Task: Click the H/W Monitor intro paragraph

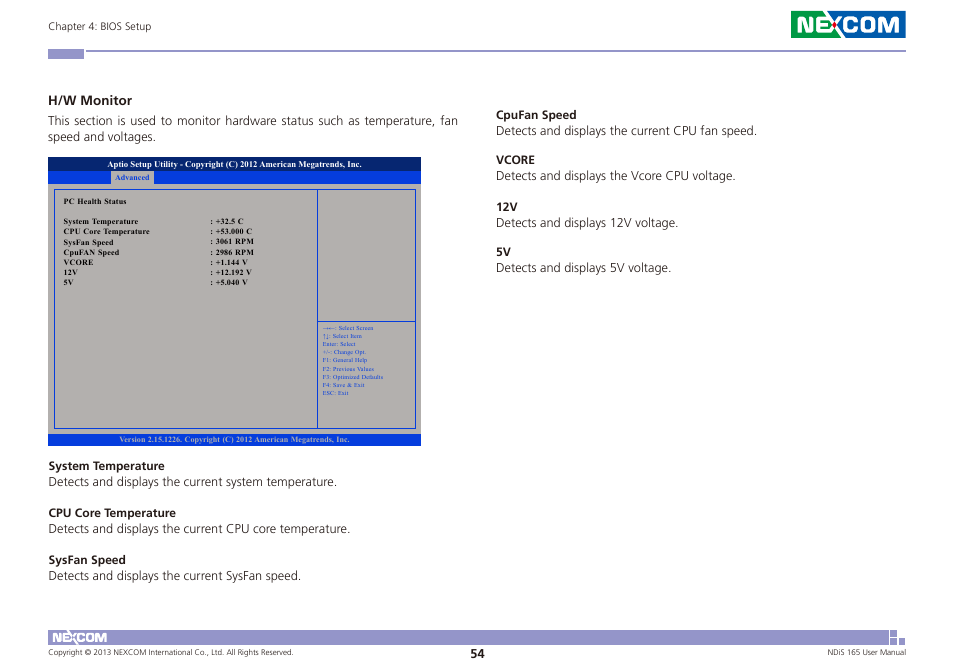Action: (x=252, y=128)
